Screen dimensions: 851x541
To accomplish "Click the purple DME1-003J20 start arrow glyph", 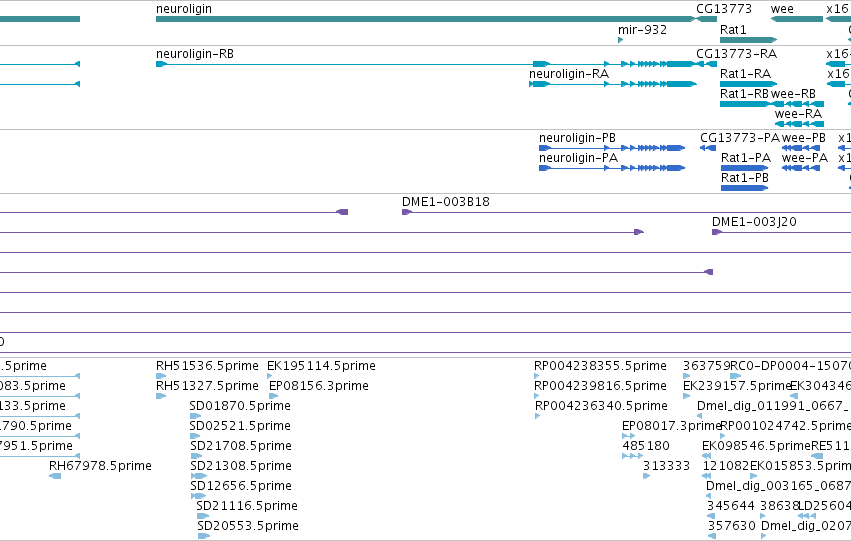I will (x=716, y=232).
